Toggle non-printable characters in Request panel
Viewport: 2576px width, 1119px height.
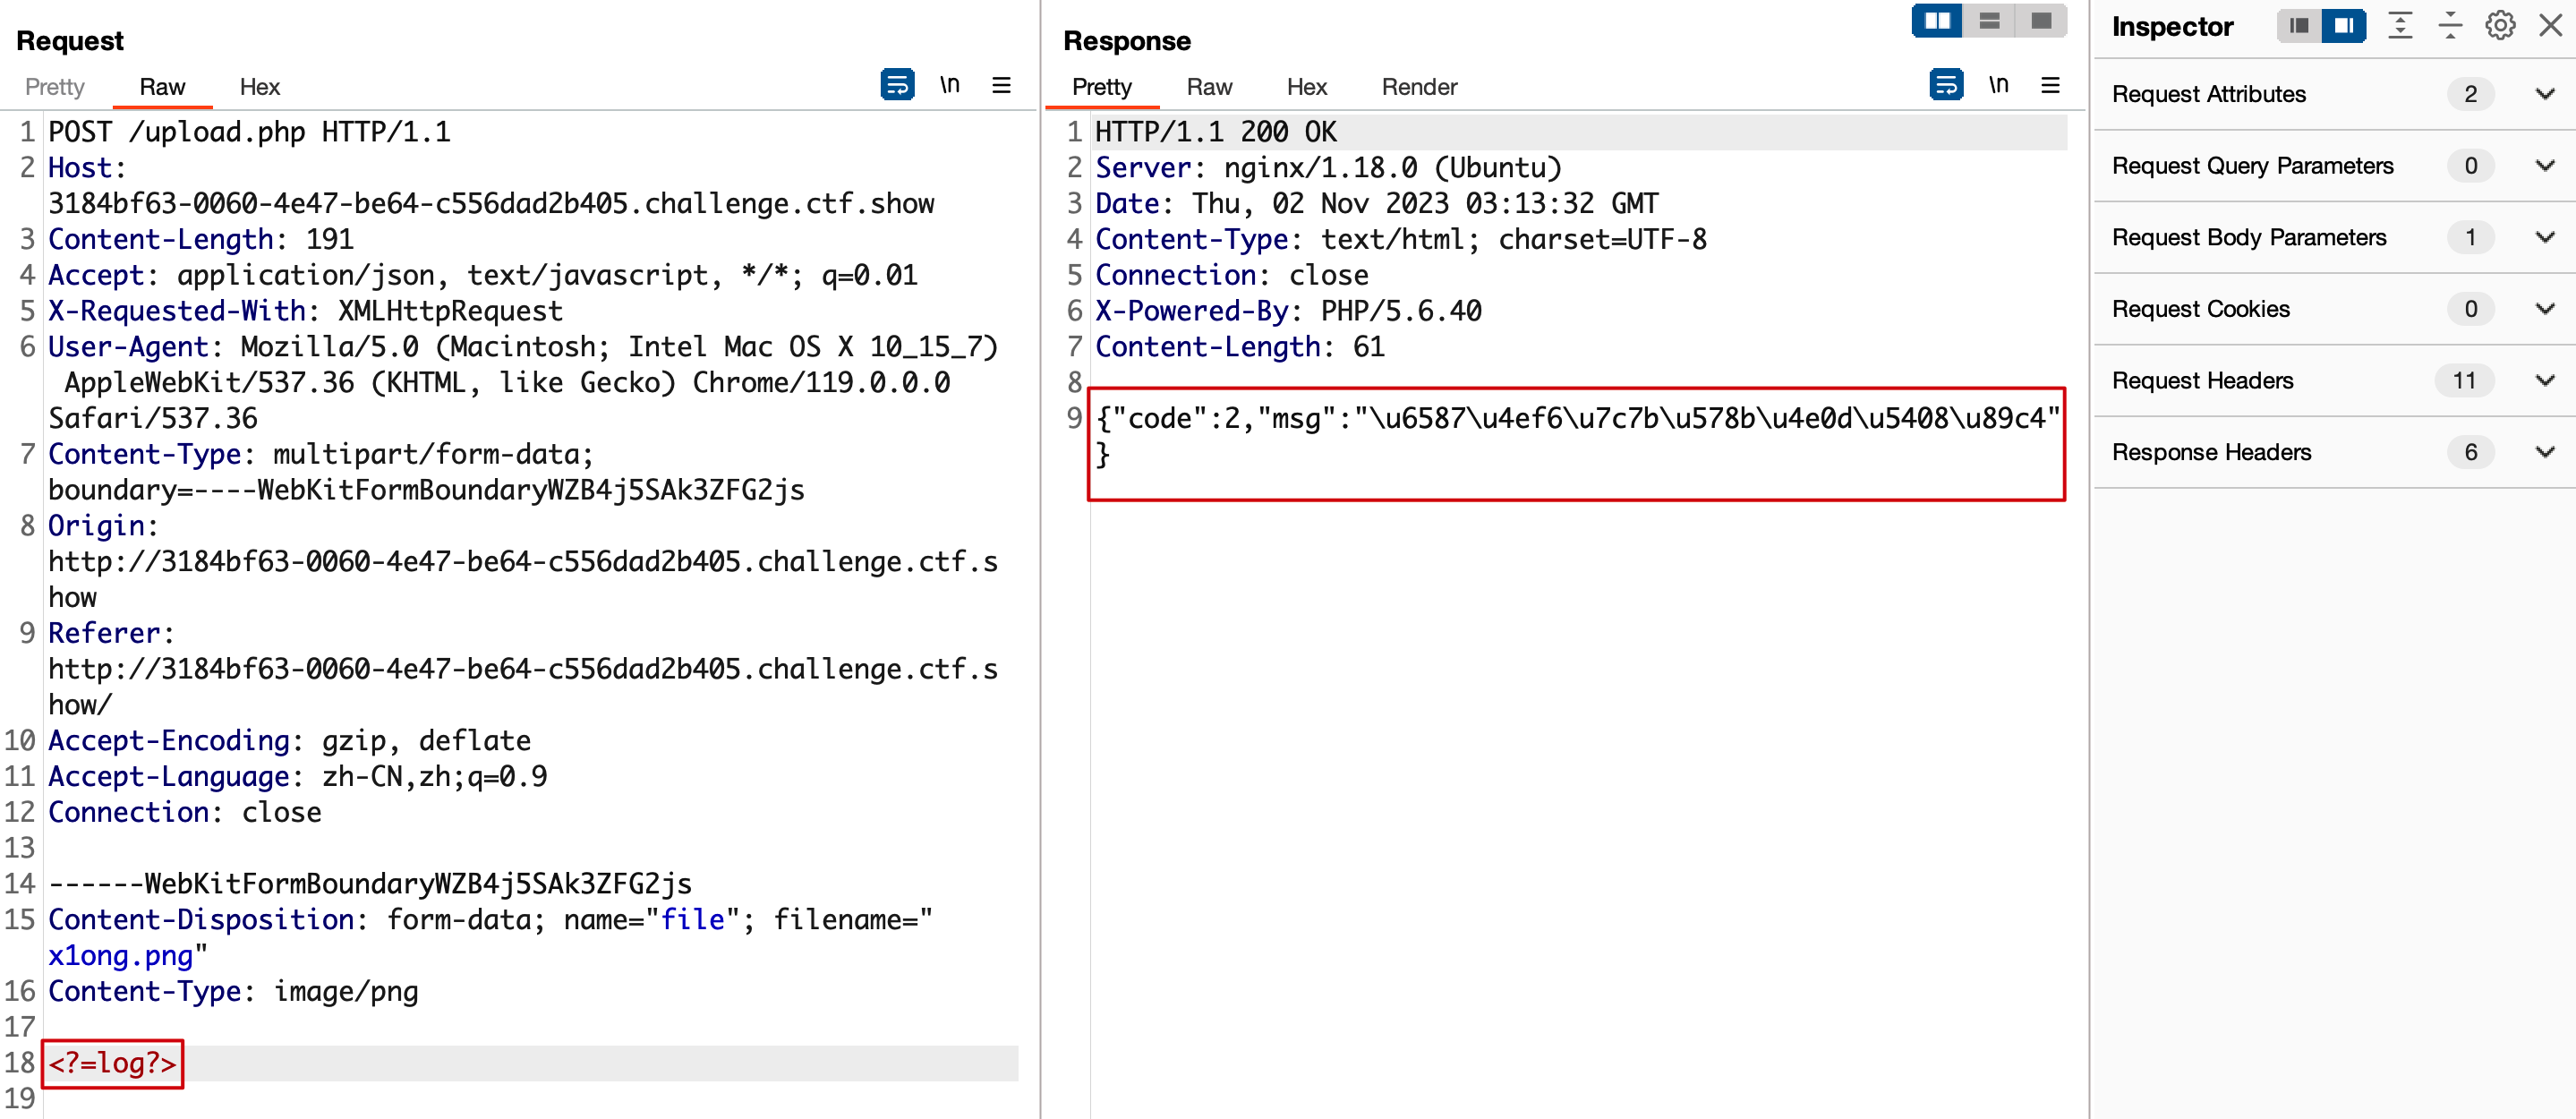coord(949,85)
